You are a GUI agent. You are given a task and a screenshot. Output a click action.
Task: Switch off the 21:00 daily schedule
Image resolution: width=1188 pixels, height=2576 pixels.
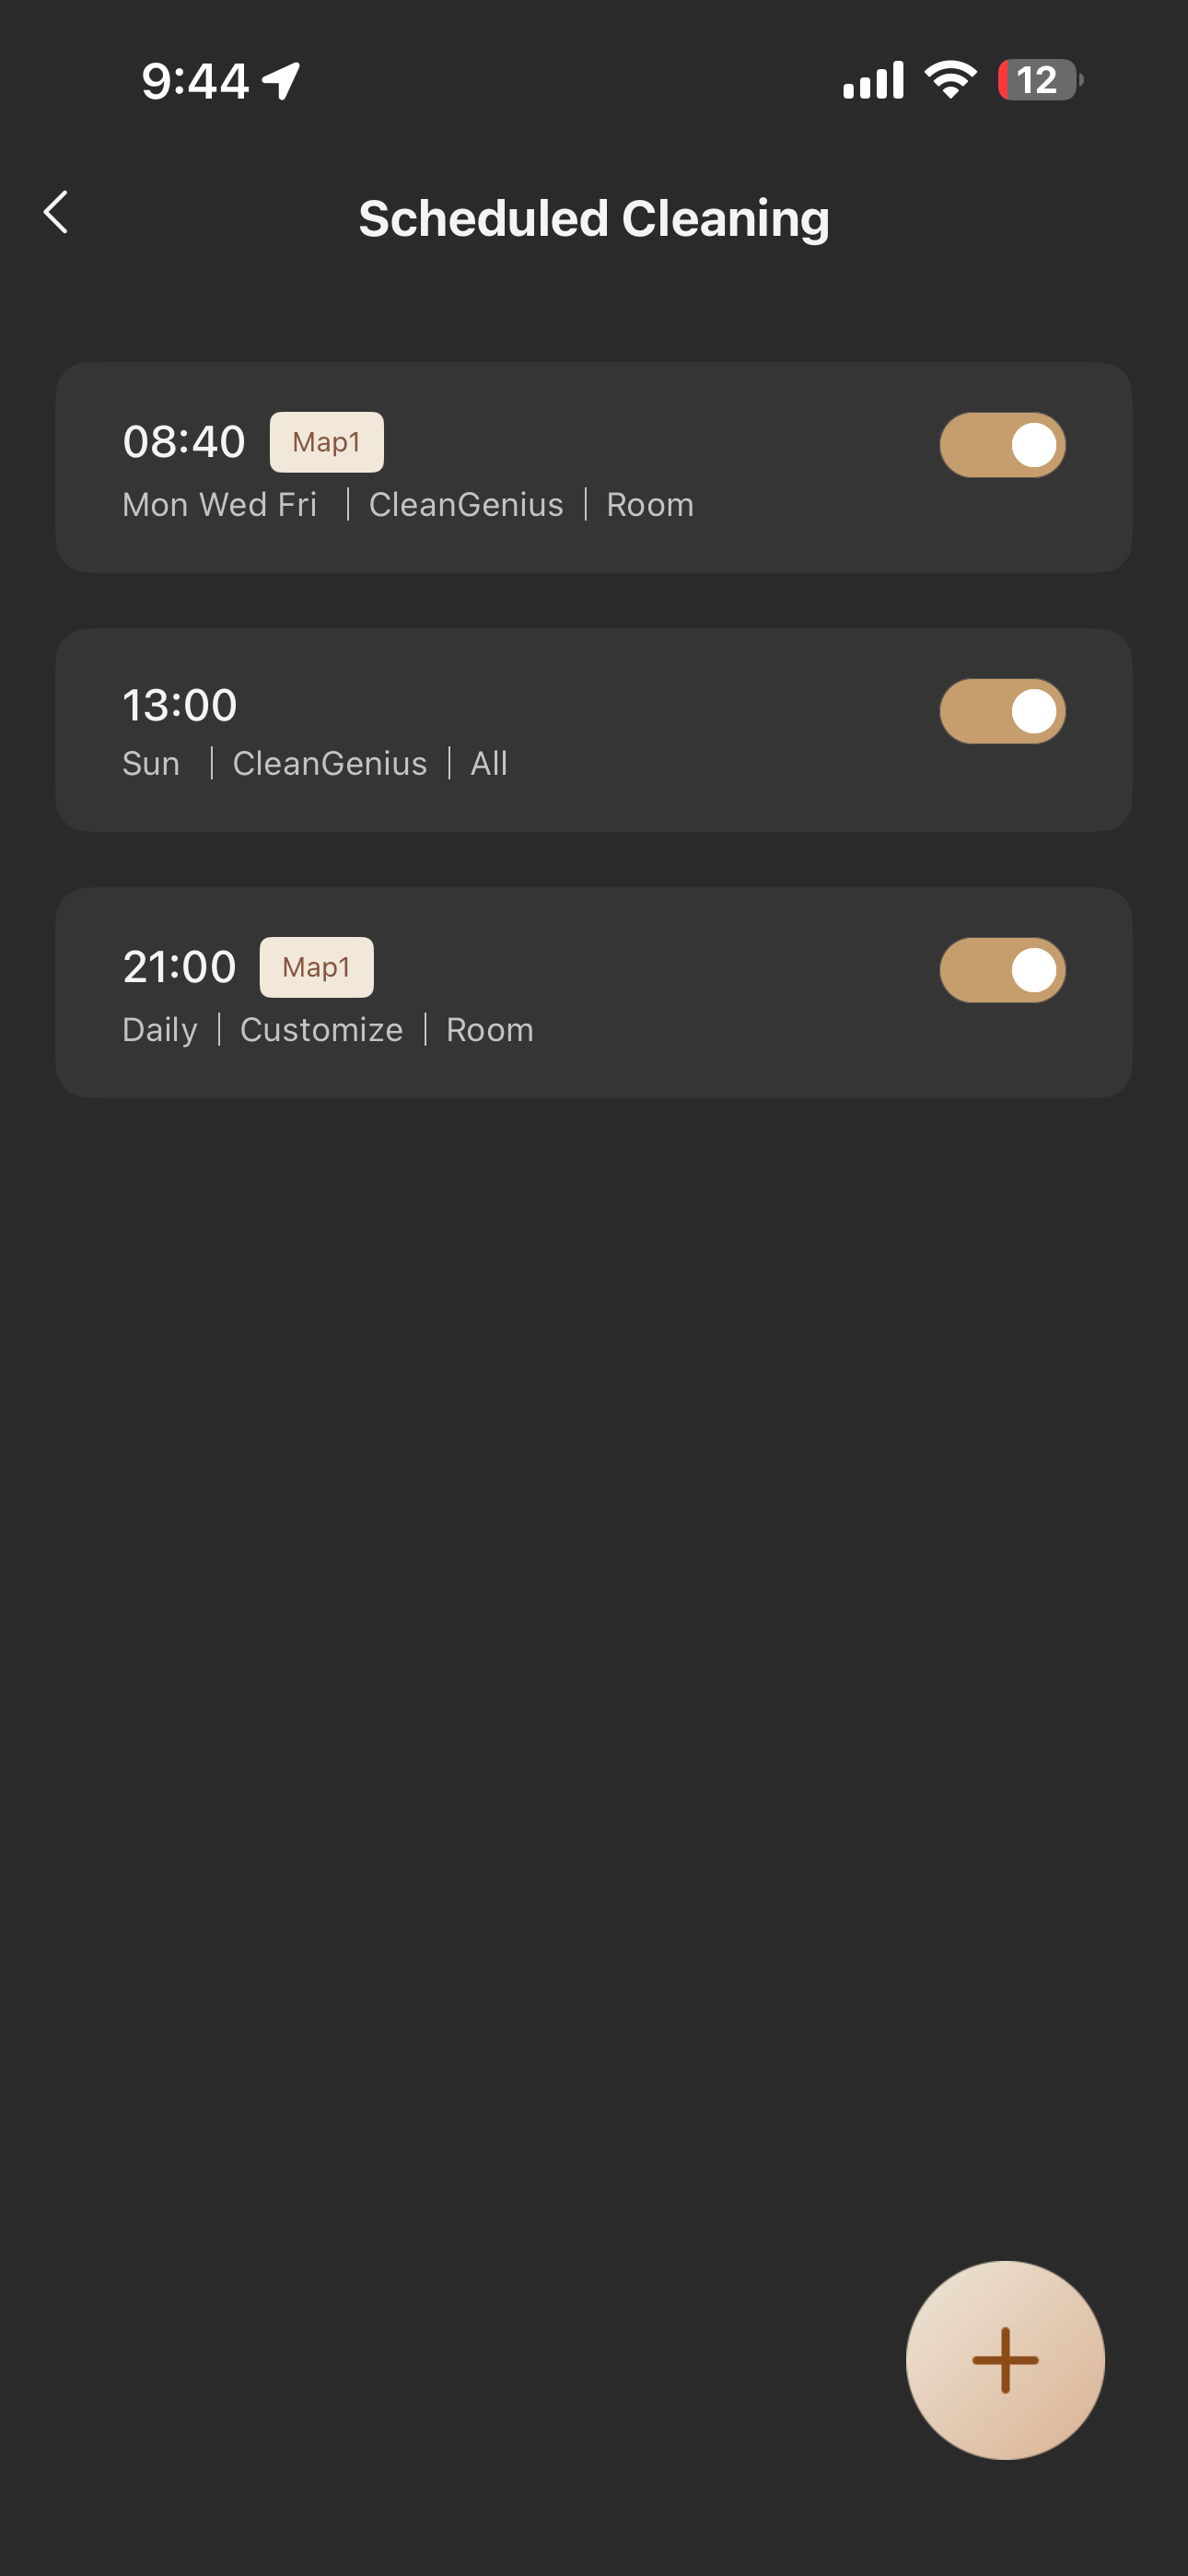pyautogui.click(x=1002, y=970)
